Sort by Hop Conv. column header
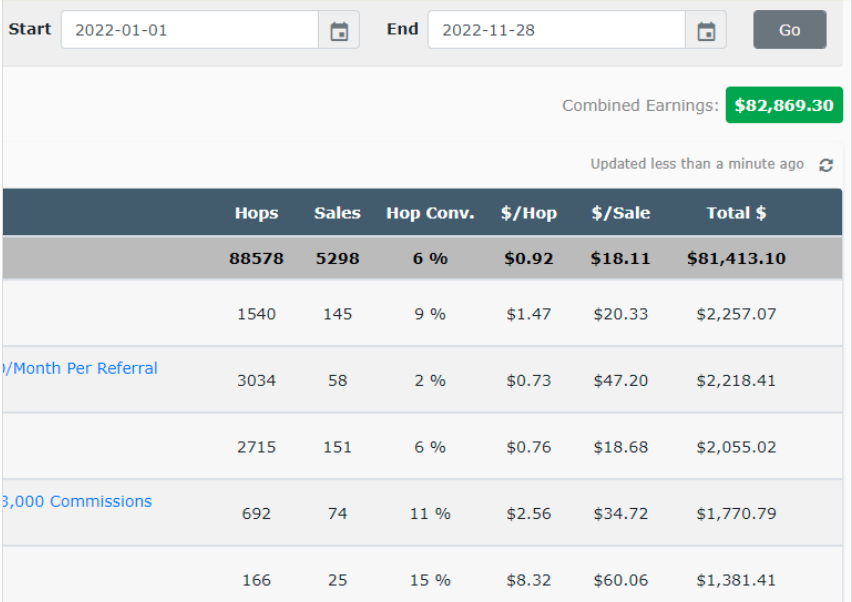Screen dimensions: 852x602 [x=430, y=212]
